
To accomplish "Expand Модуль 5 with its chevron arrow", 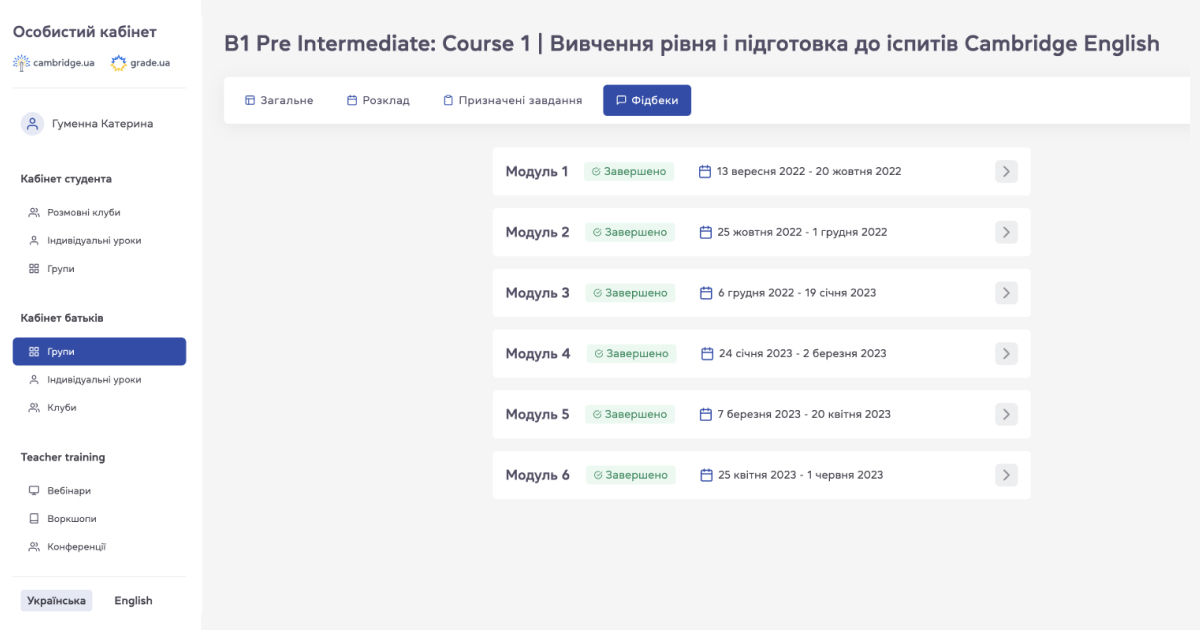I will [1006, 414].
